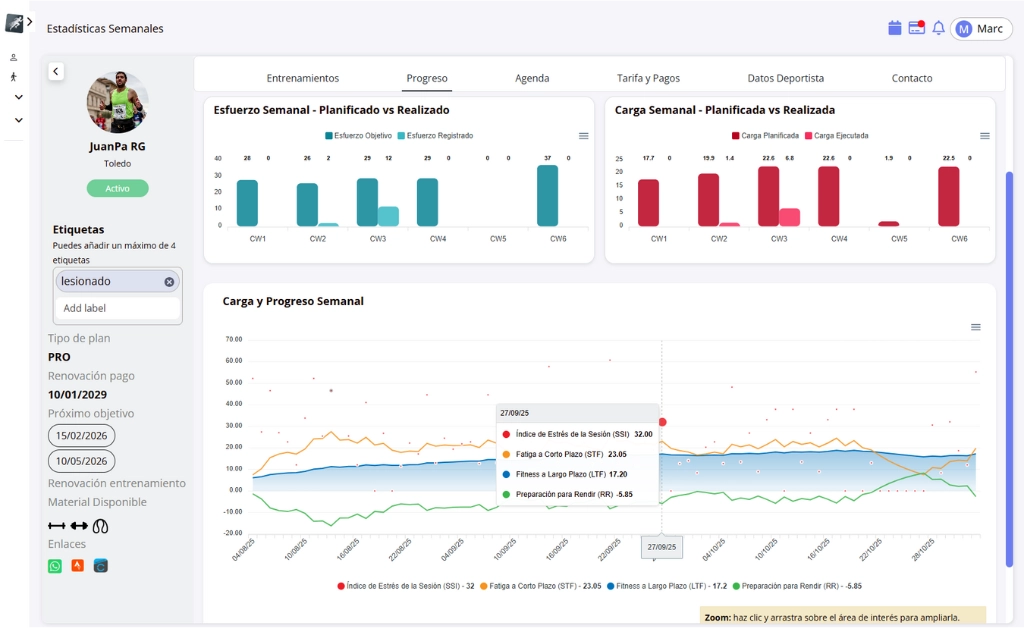Viewport: 1024px width, 628px height.
Task: Remove the 'lesionado' label tag
Action: (x=169, y=282)
